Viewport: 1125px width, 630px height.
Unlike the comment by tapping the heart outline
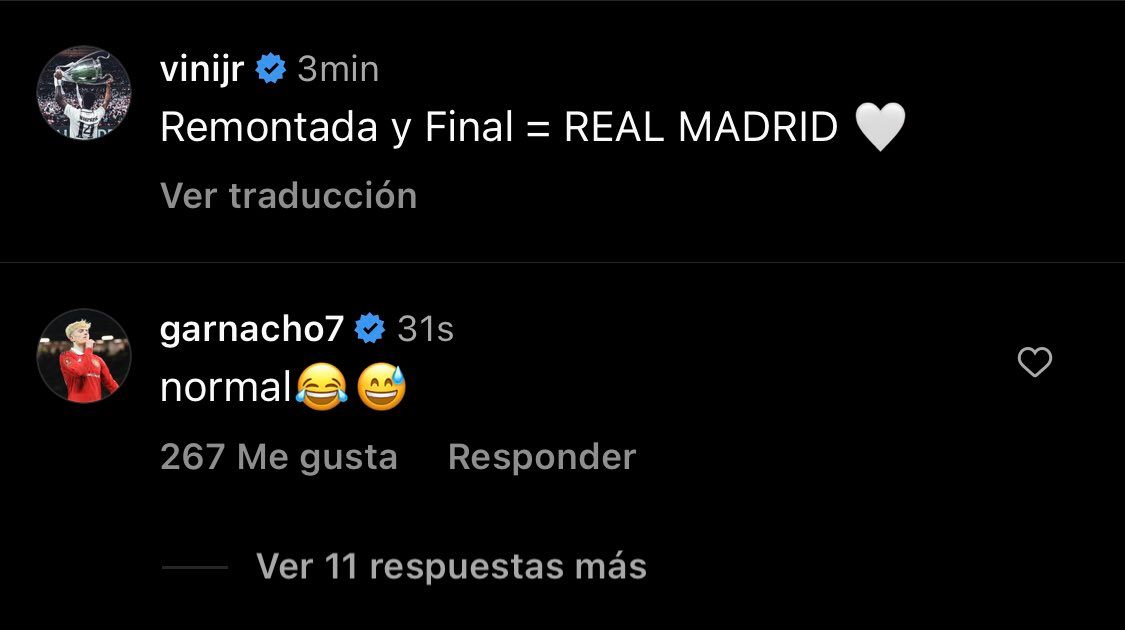pyautogui.click(x=1035, y=364)
